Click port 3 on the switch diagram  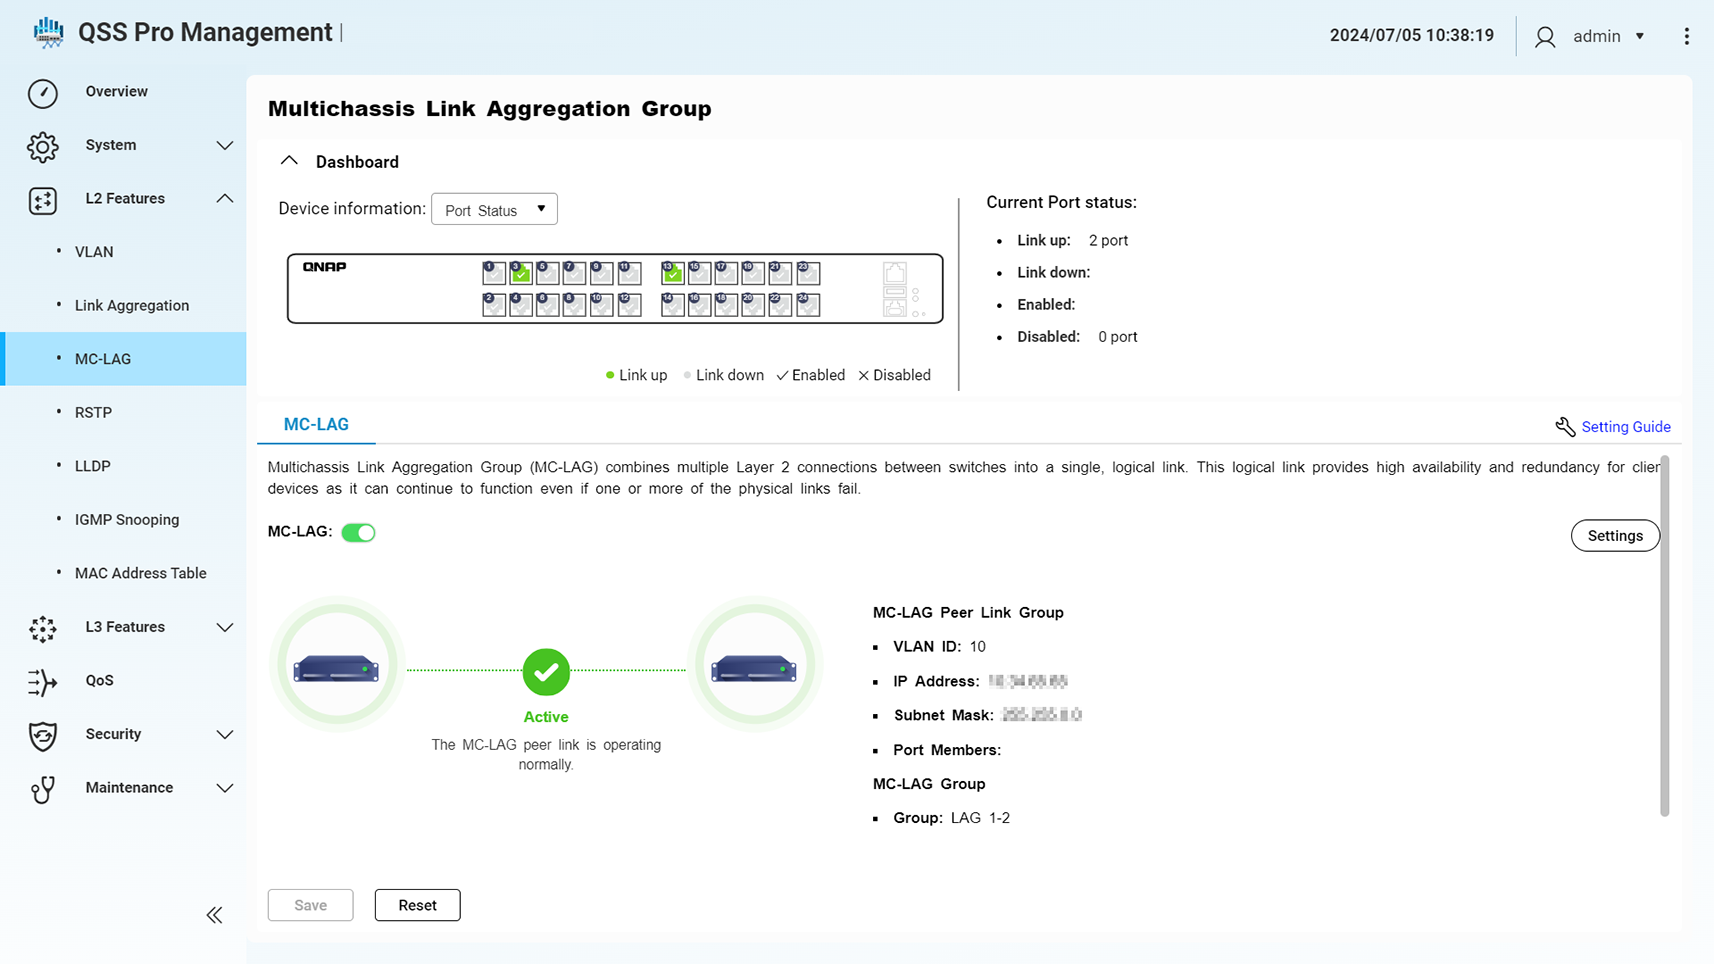pos(520,273)
